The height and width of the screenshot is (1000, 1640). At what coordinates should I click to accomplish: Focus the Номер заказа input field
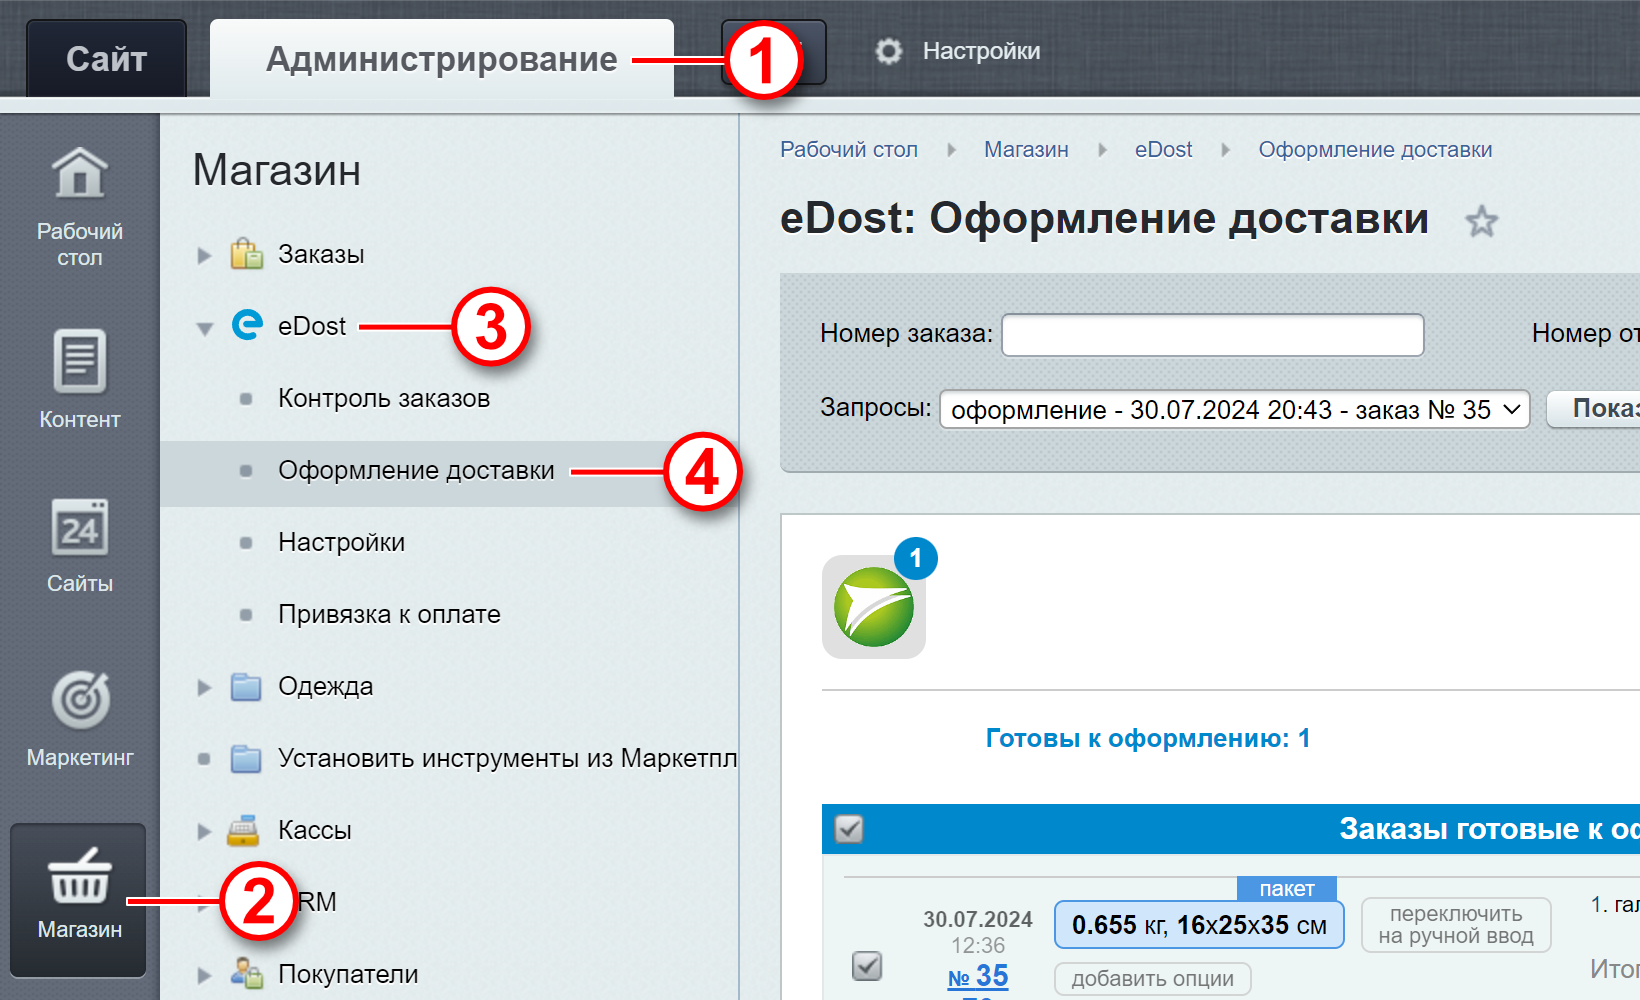tap(1213, 335)
